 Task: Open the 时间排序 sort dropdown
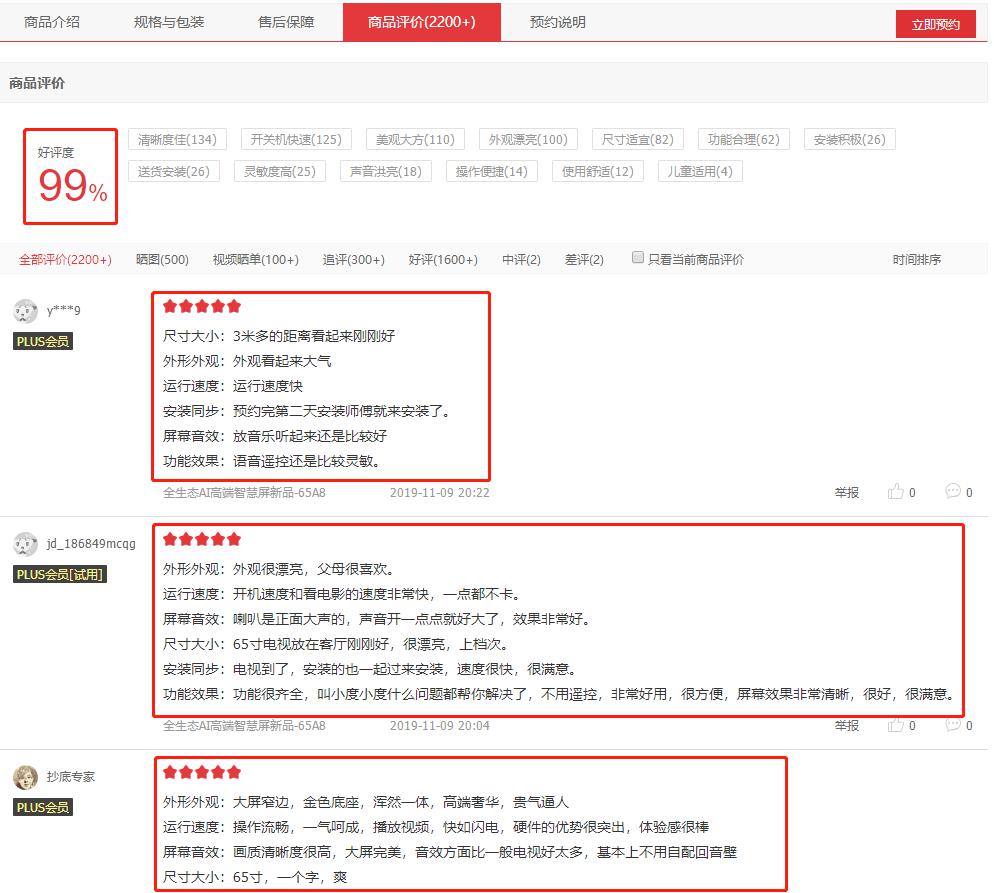[917, 260]
